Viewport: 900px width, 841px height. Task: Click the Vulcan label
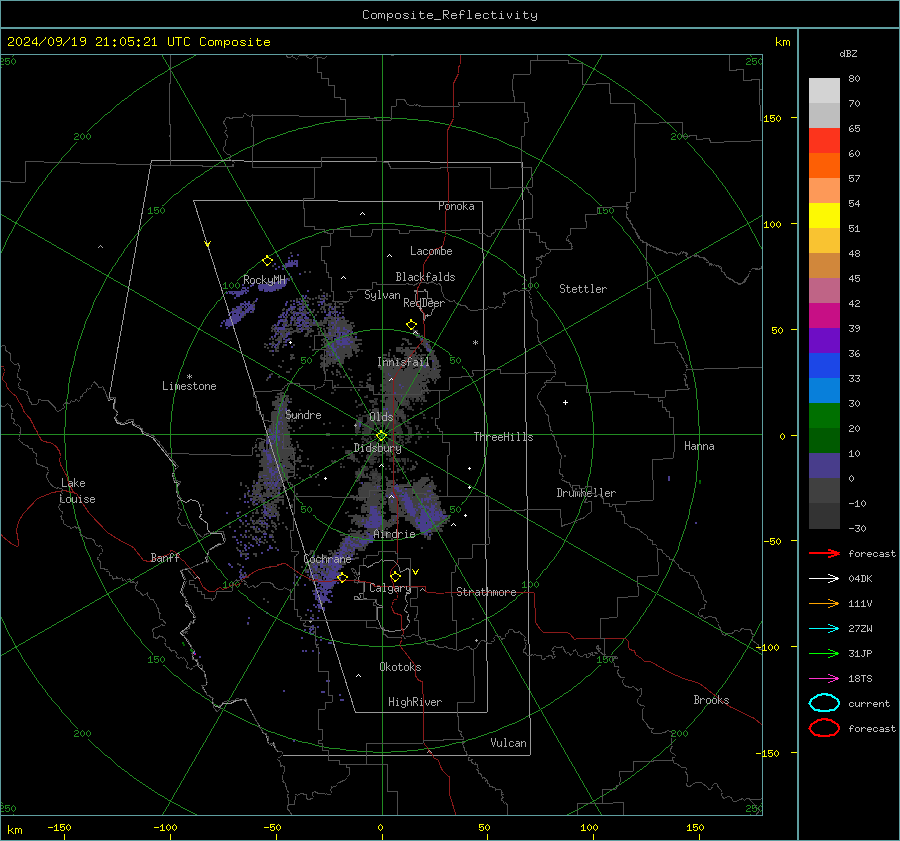[508, 743]
